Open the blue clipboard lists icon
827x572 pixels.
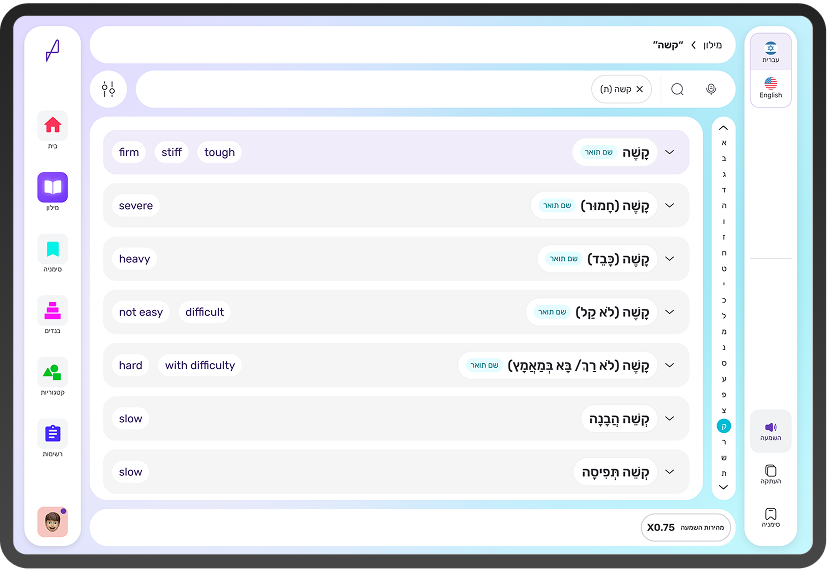pyautogui.click(x=52, y=434)
